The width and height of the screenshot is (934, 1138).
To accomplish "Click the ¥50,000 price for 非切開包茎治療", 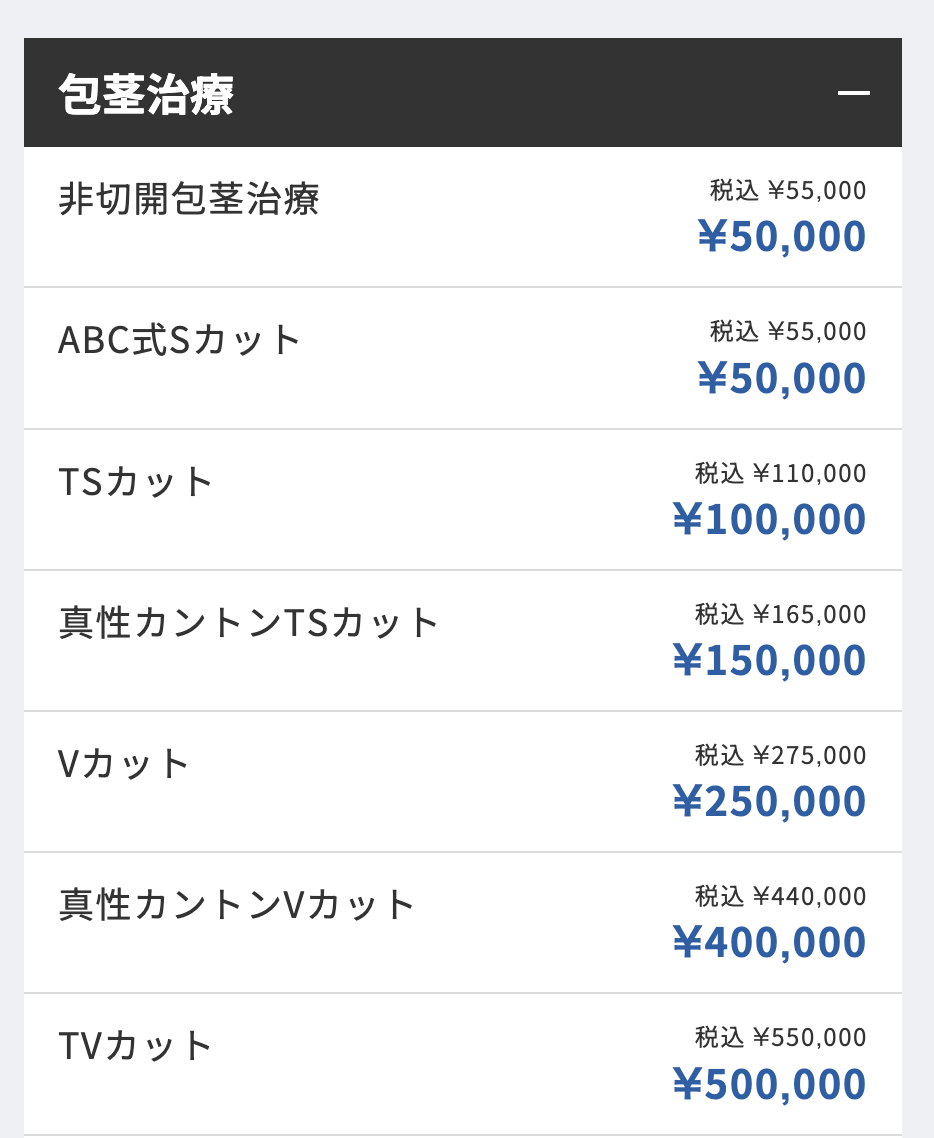I will (782, 237).
